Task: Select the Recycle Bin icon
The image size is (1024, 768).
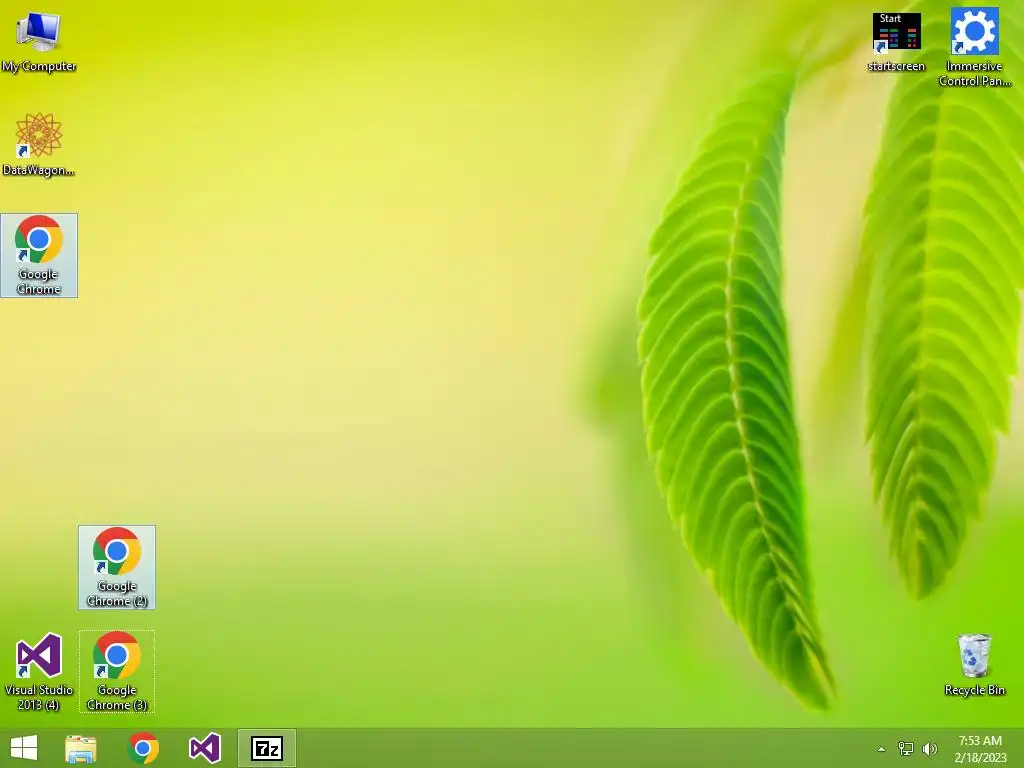Action: (974, 664)
